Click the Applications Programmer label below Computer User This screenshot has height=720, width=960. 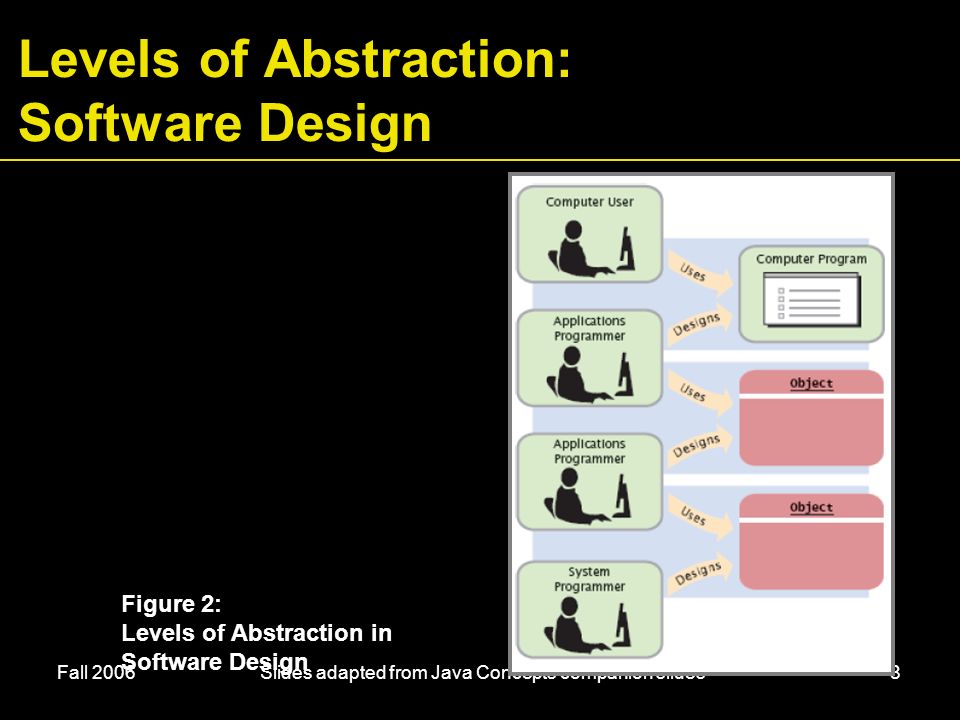(589, 328)
